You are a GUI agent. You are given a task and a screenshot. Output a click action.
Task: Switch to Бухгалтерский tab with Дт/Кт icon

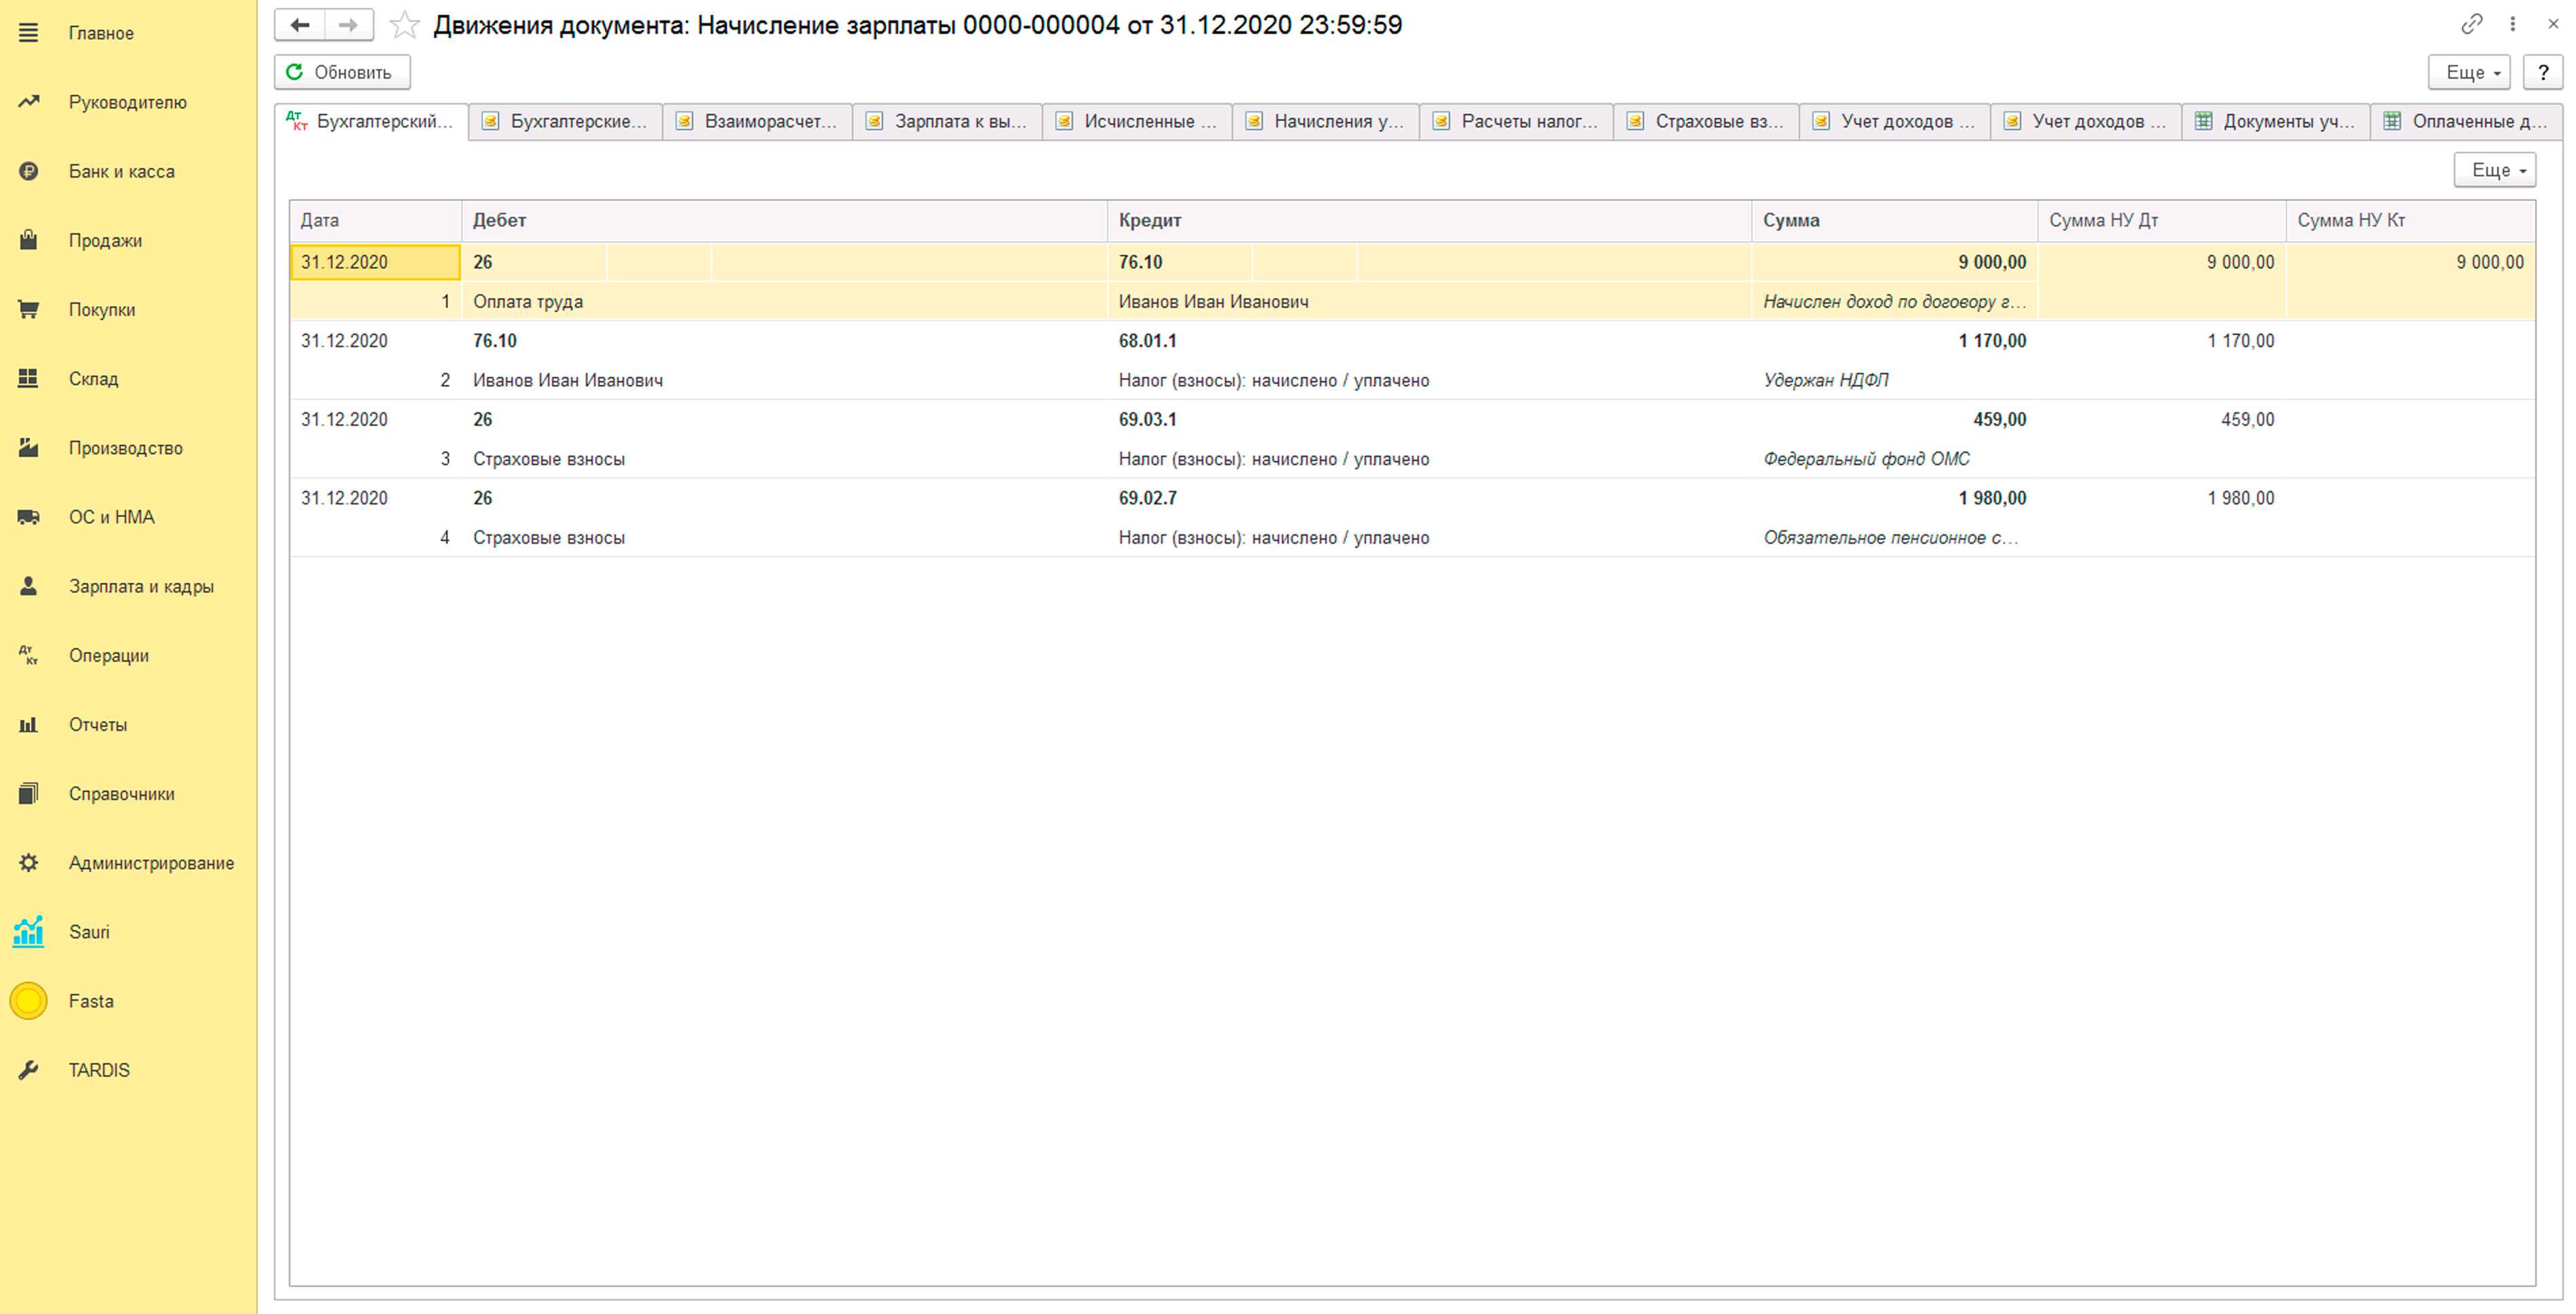[x=371, y=121]
